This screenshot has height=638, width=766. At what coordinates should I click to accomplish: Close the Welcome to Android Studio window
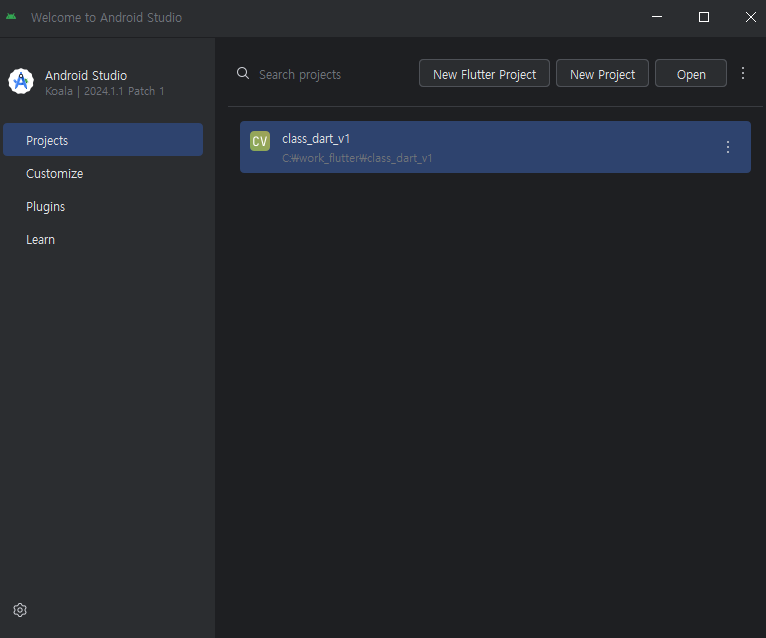751,17
